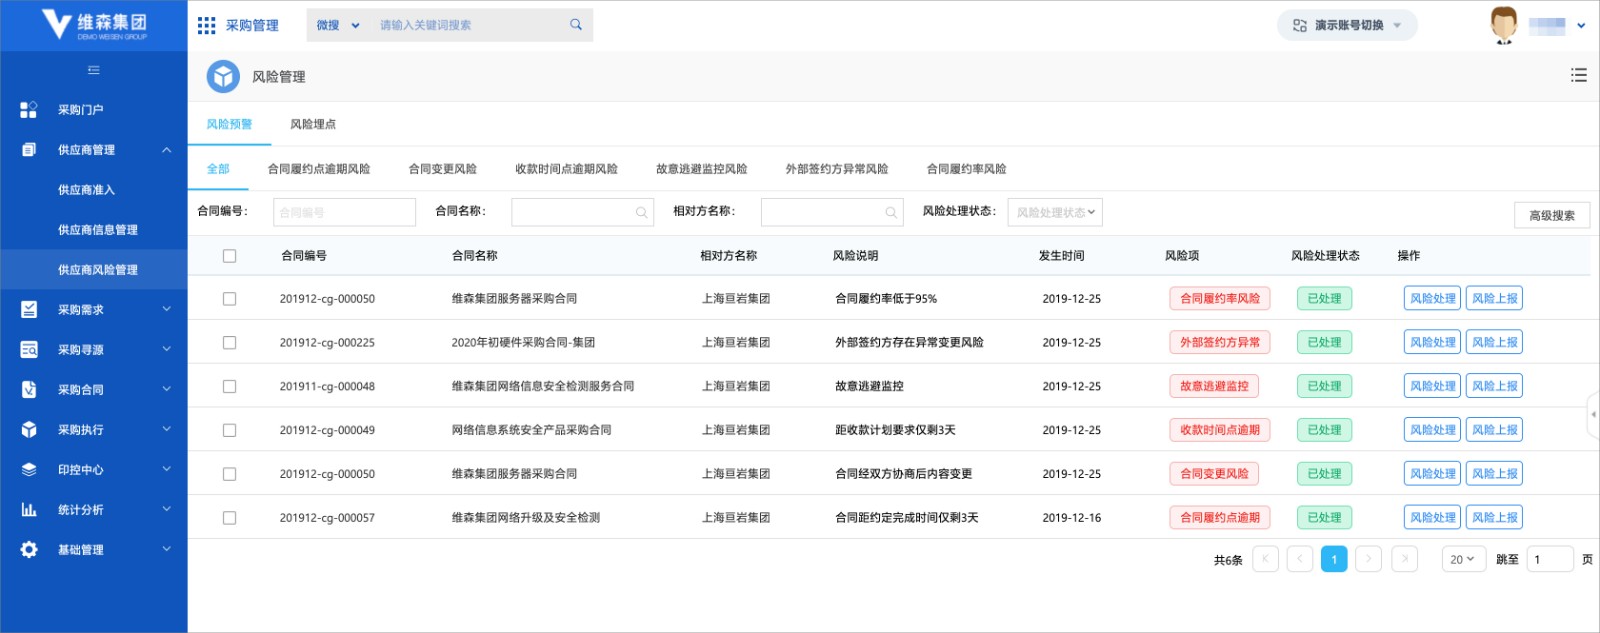This screenshot has height=633, width=1600.
Task: Click the 合同编号 input field
Action: 344,212
